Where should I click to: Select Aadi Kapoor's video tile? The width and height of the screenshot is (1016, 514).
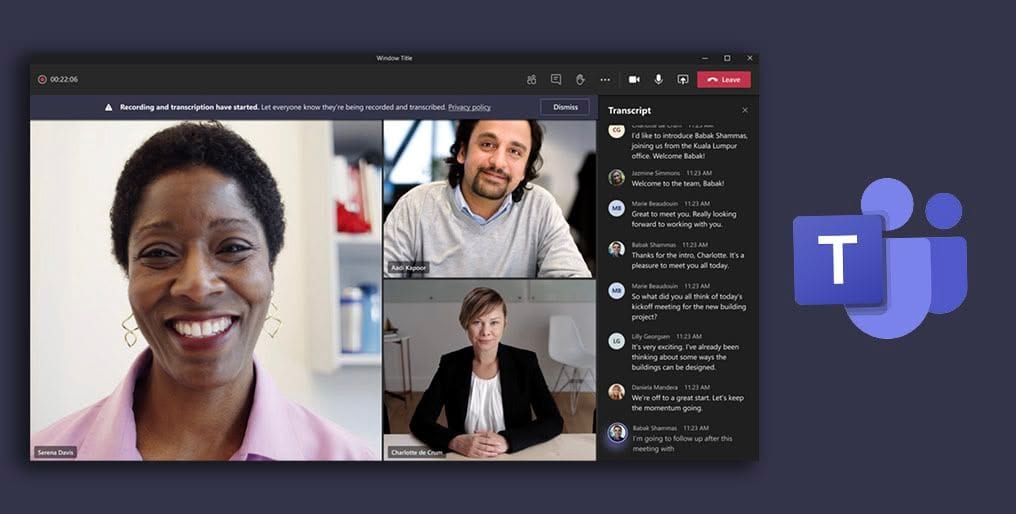(489, 198)
